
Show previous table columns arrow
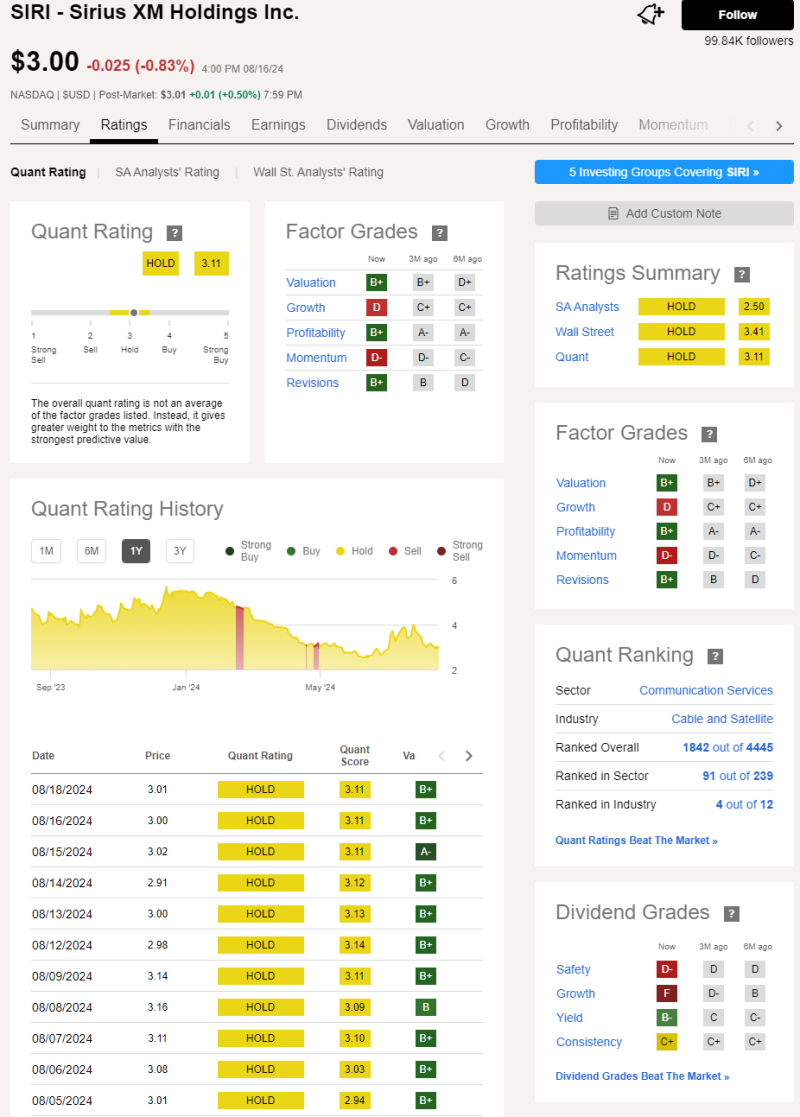pos(442,756)
